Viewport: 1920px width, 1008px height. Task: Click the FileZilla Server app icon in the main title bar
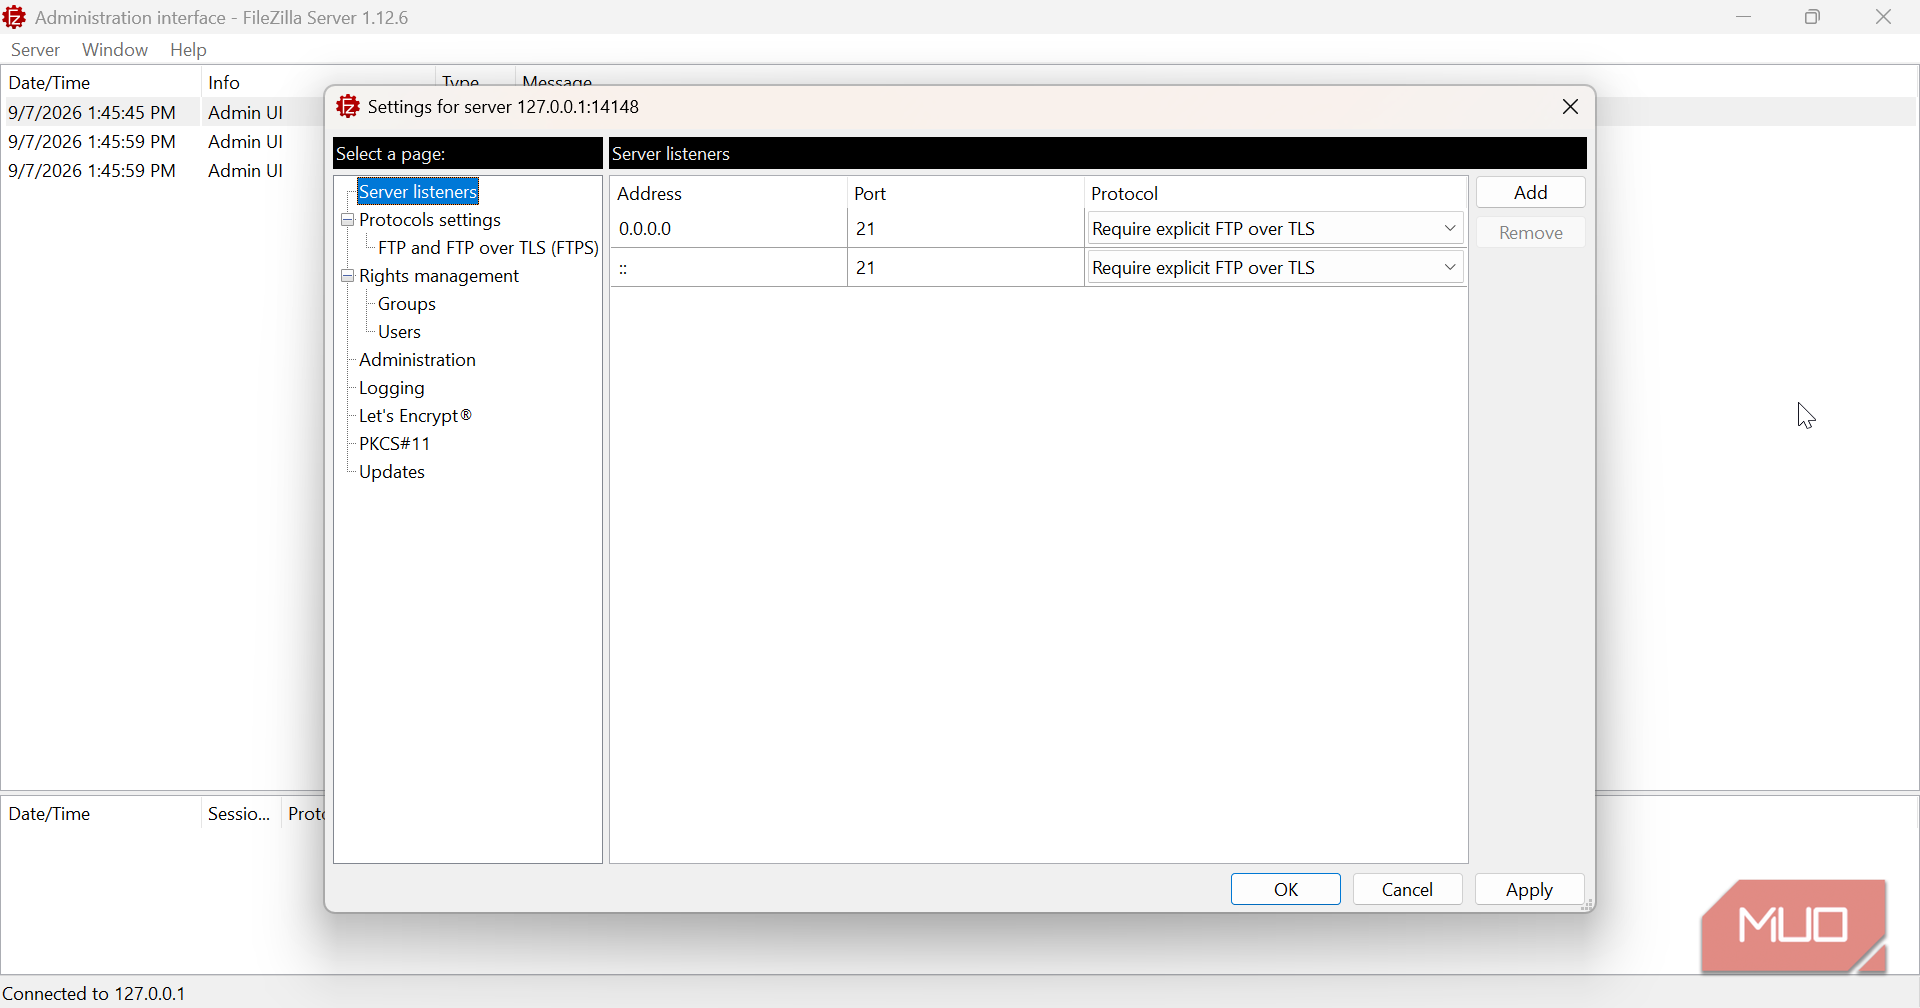point(15,17)
